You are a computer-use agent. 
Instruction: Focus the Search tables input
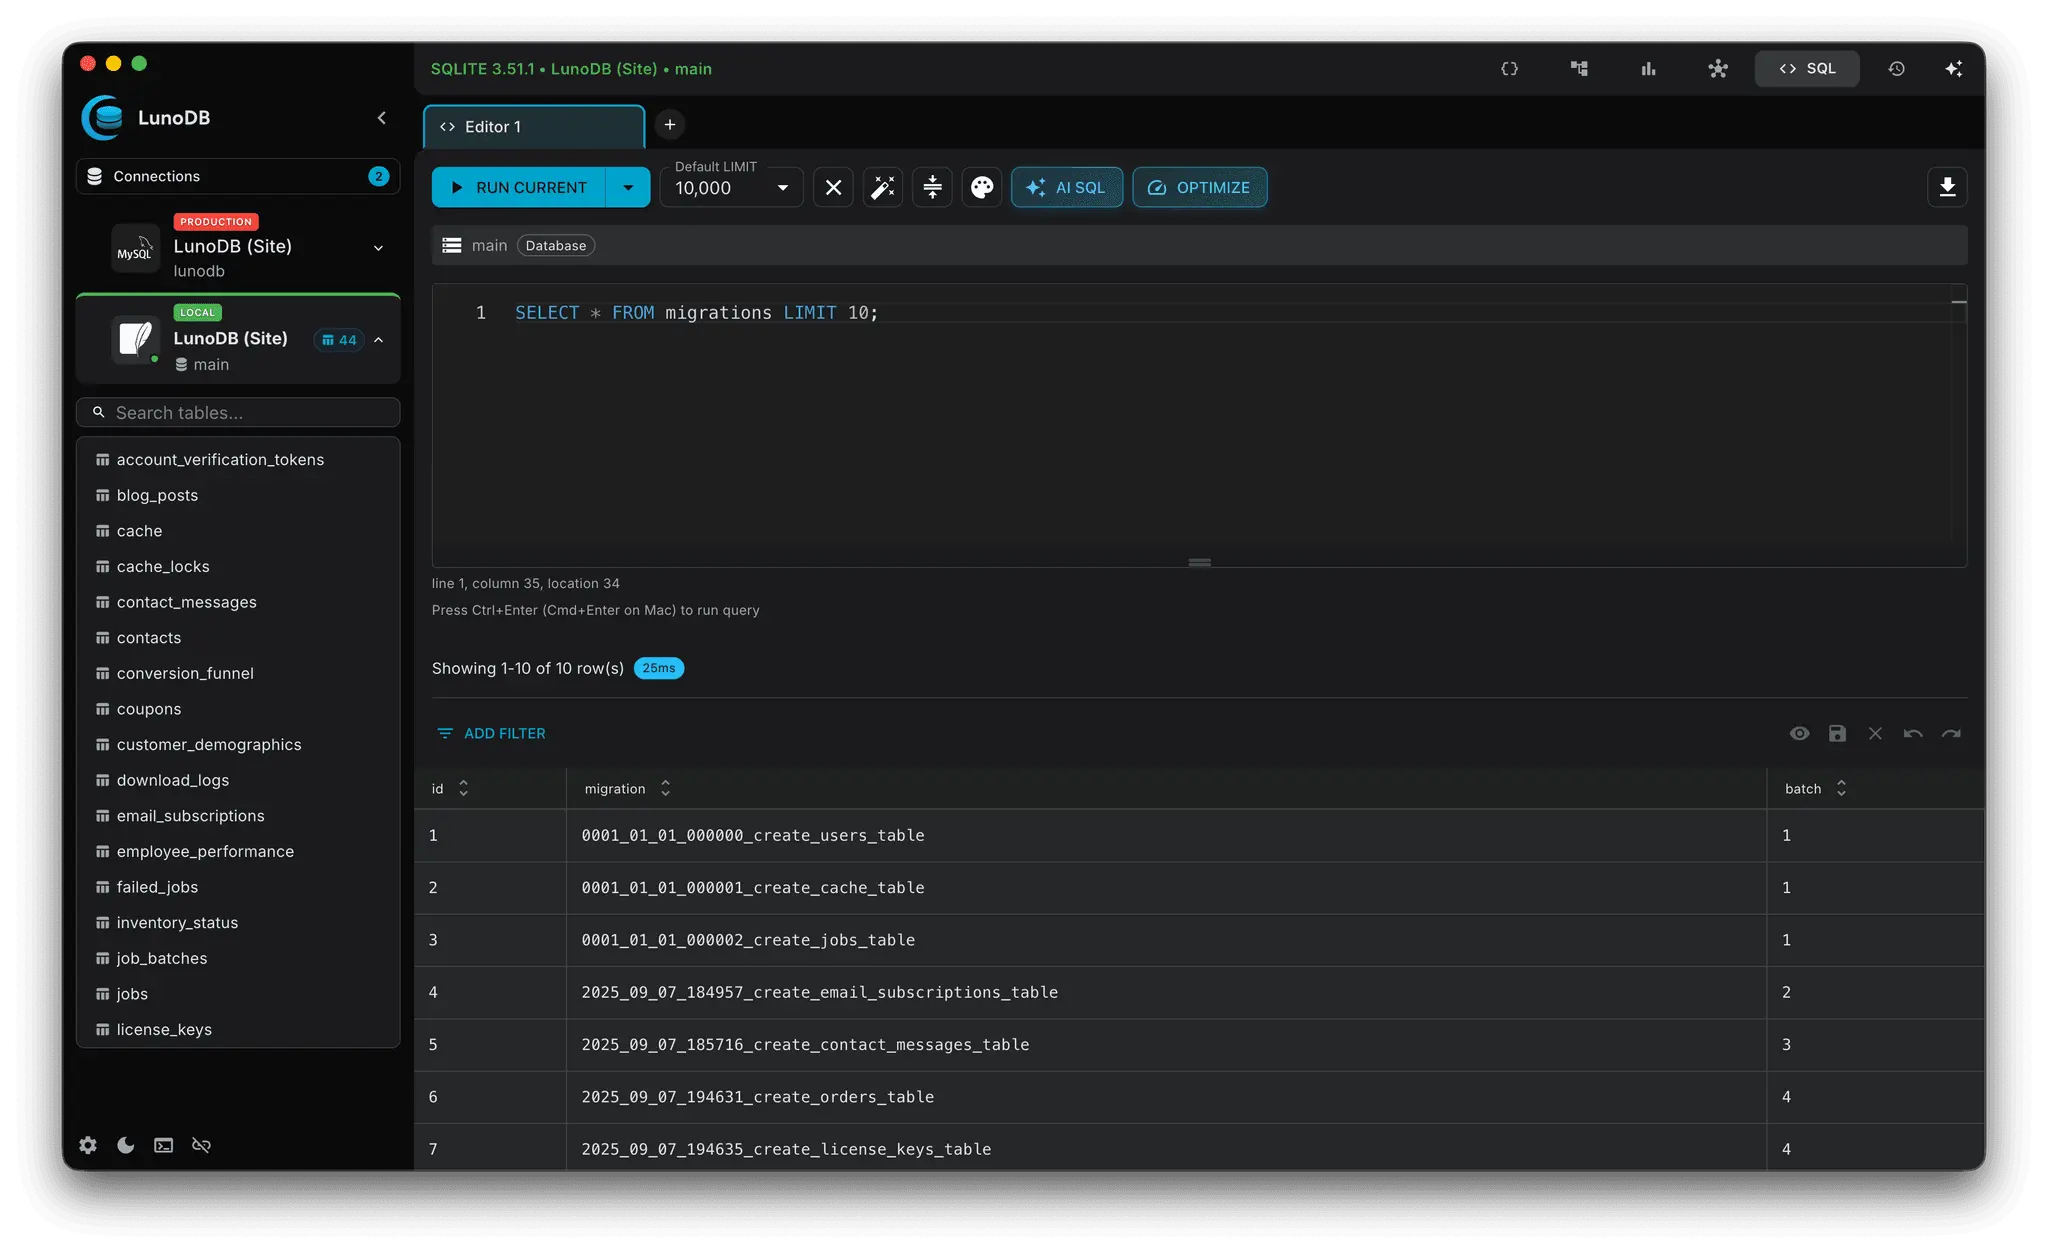tap(238, 413)
